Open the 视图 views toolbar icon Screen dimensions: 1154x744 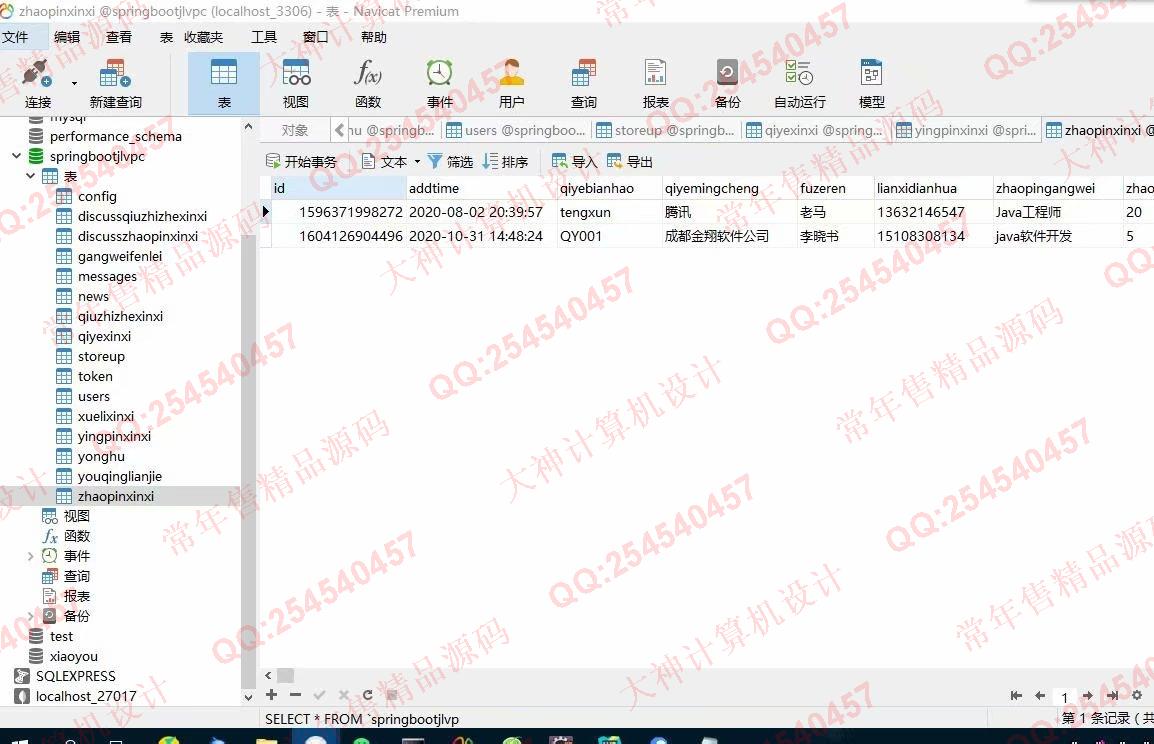296,84
